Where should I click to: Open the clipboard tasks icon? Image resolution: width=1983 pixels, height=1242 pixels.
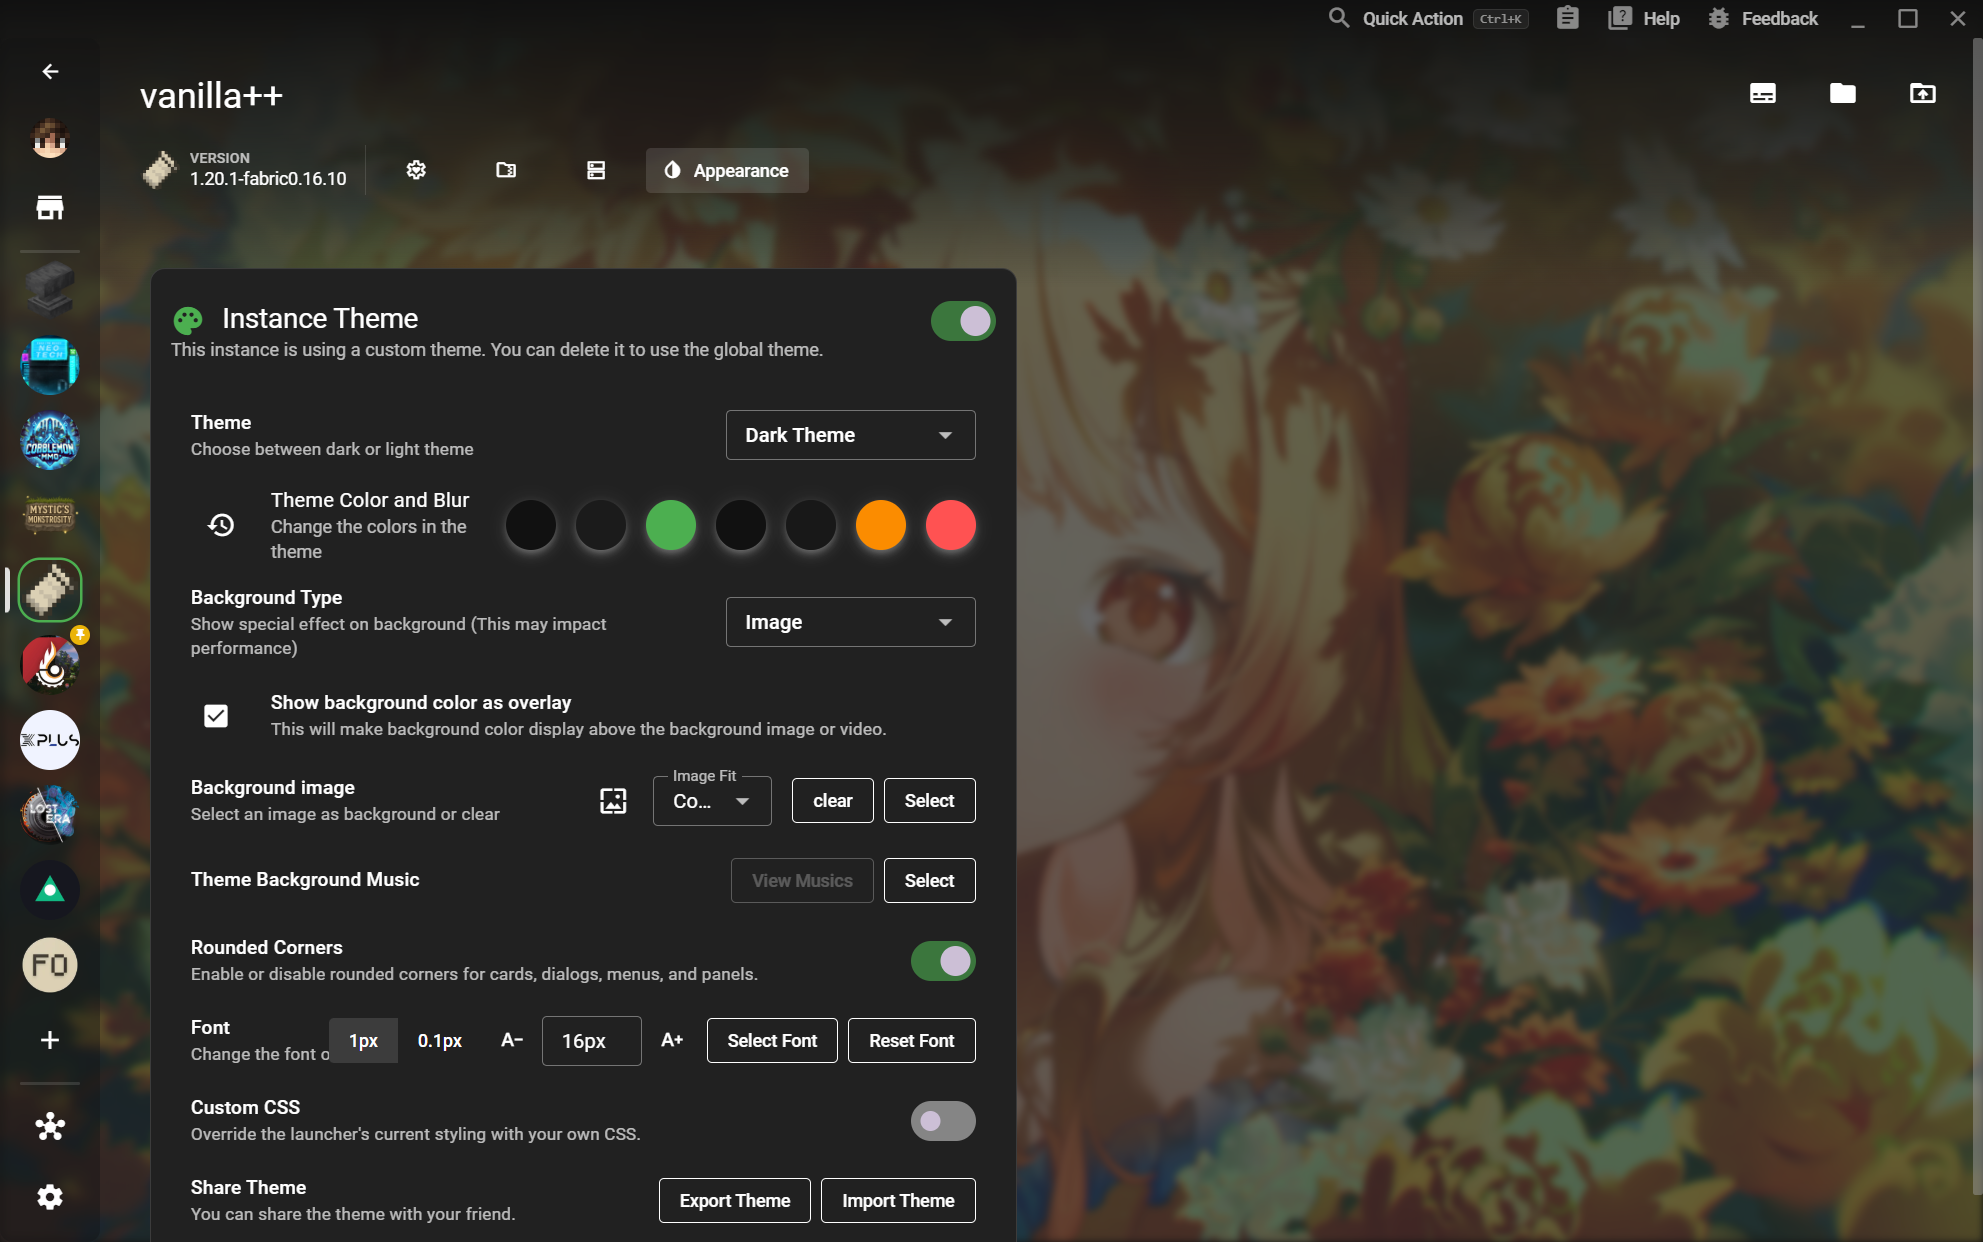tap(1568, 18)
